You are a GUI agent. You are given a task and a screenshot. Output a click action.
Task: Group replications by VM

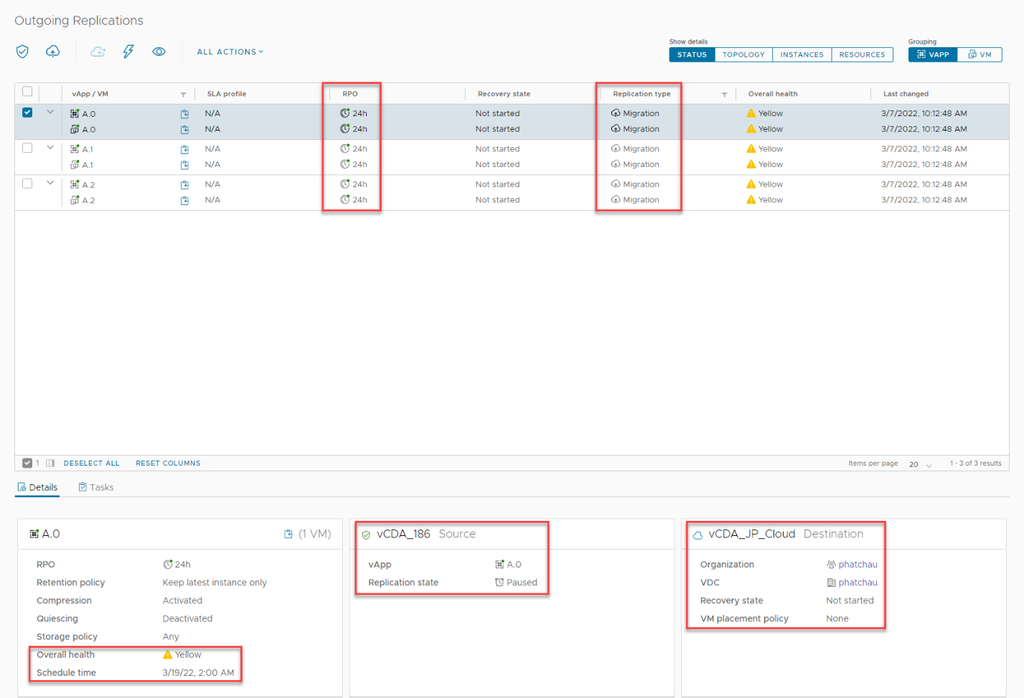pos(979,55)
